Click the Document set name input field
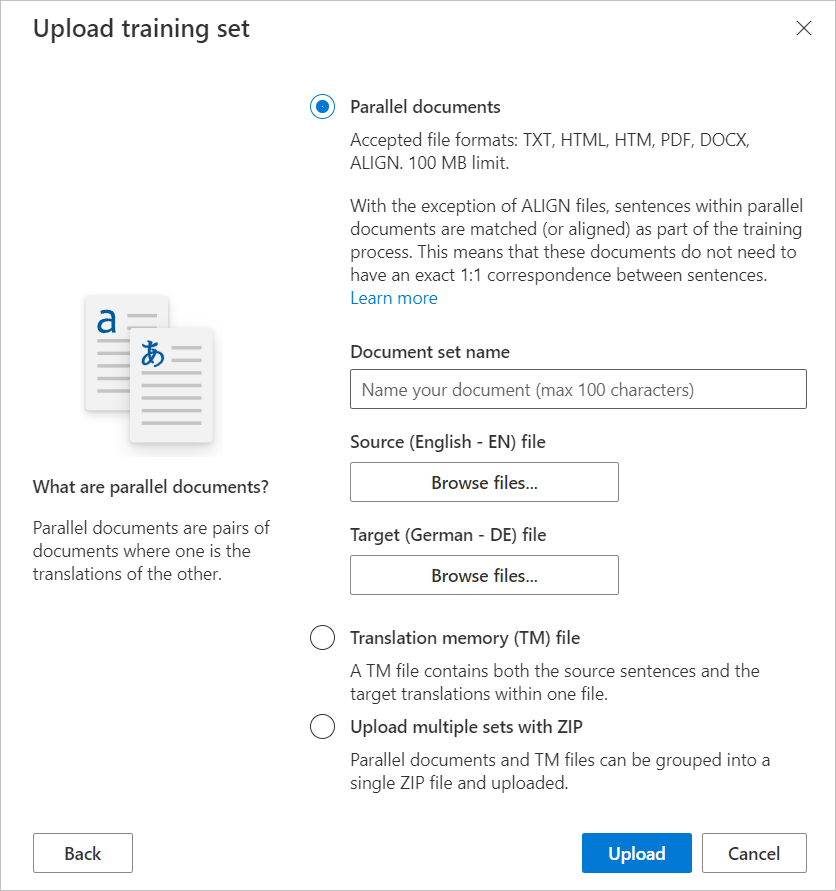This screenshot has width=836, height=891. [x=578, y=389]
